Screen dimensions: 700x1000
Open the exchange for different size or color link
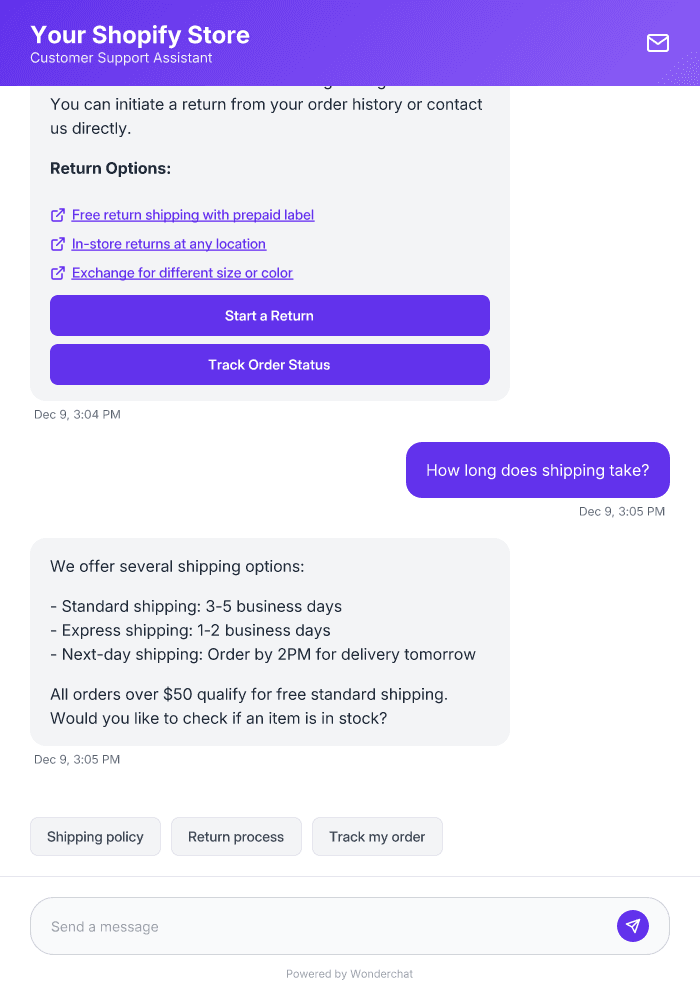click(181, 273)
